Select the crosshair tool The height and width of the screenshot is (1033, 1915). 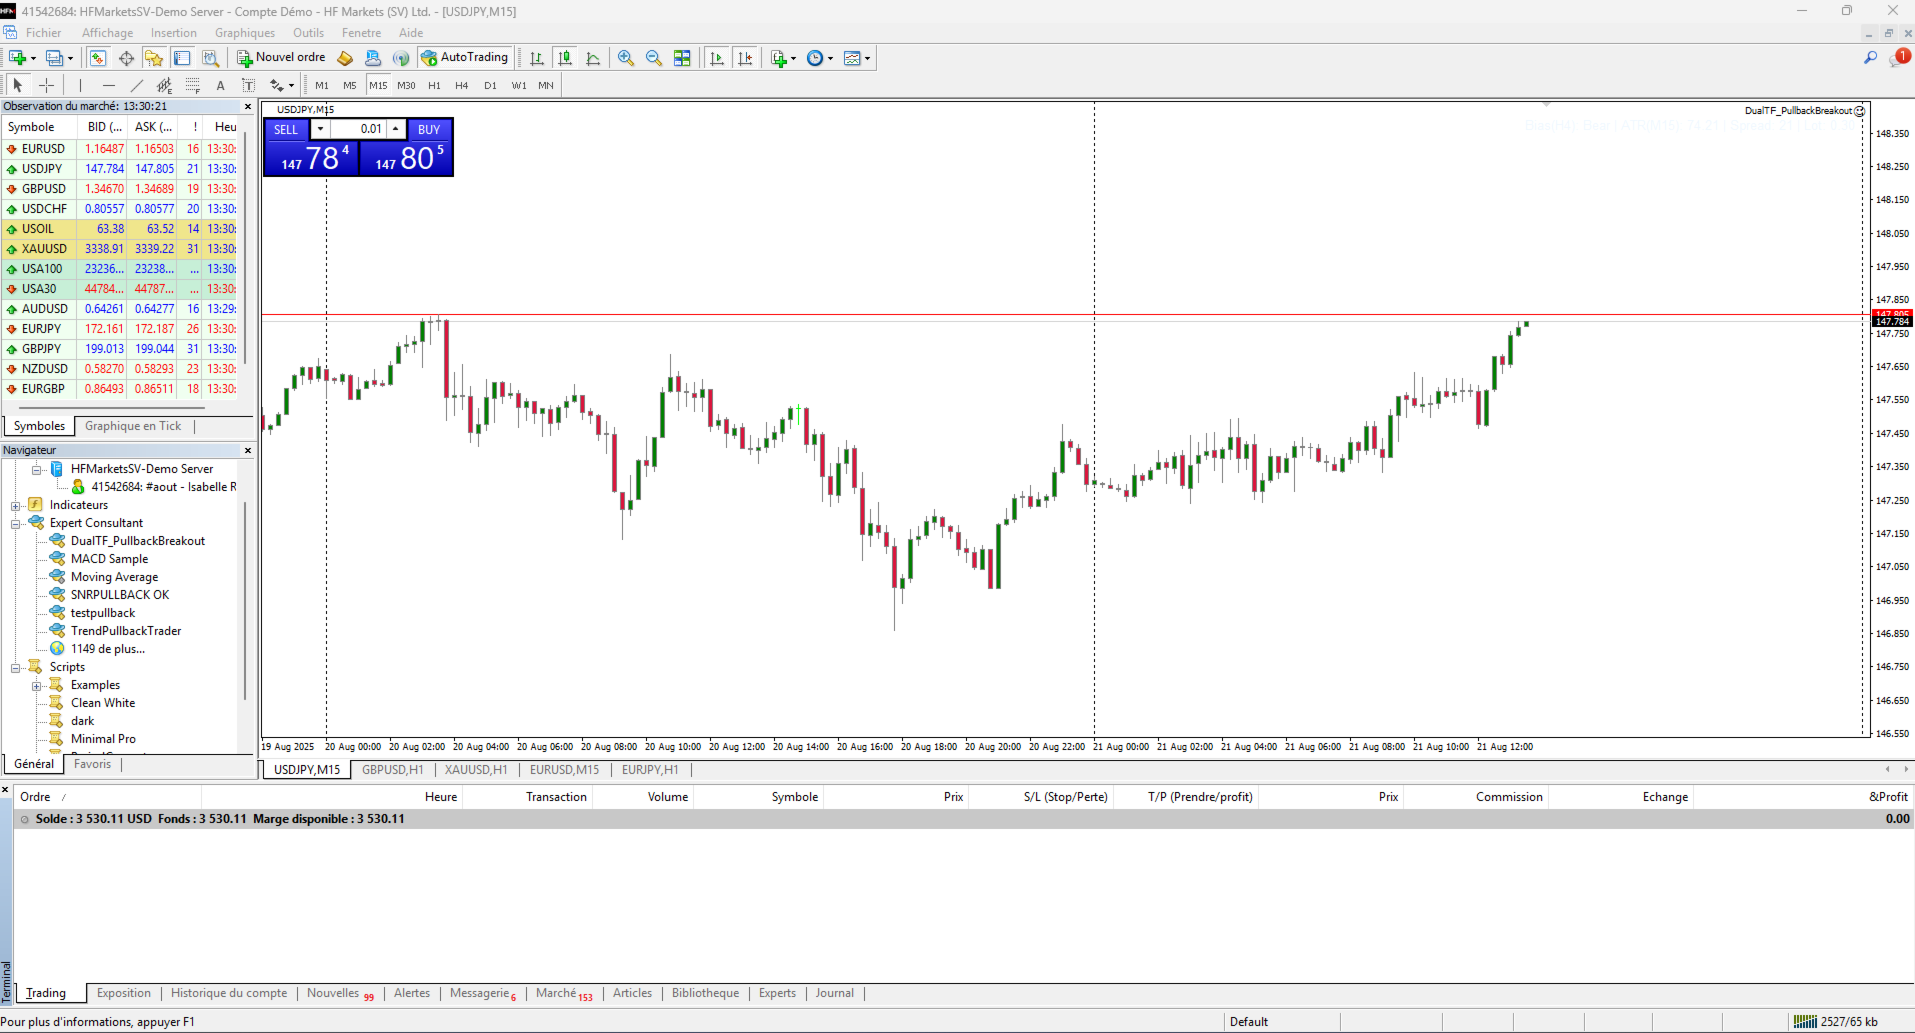click(x=46, y=85)
